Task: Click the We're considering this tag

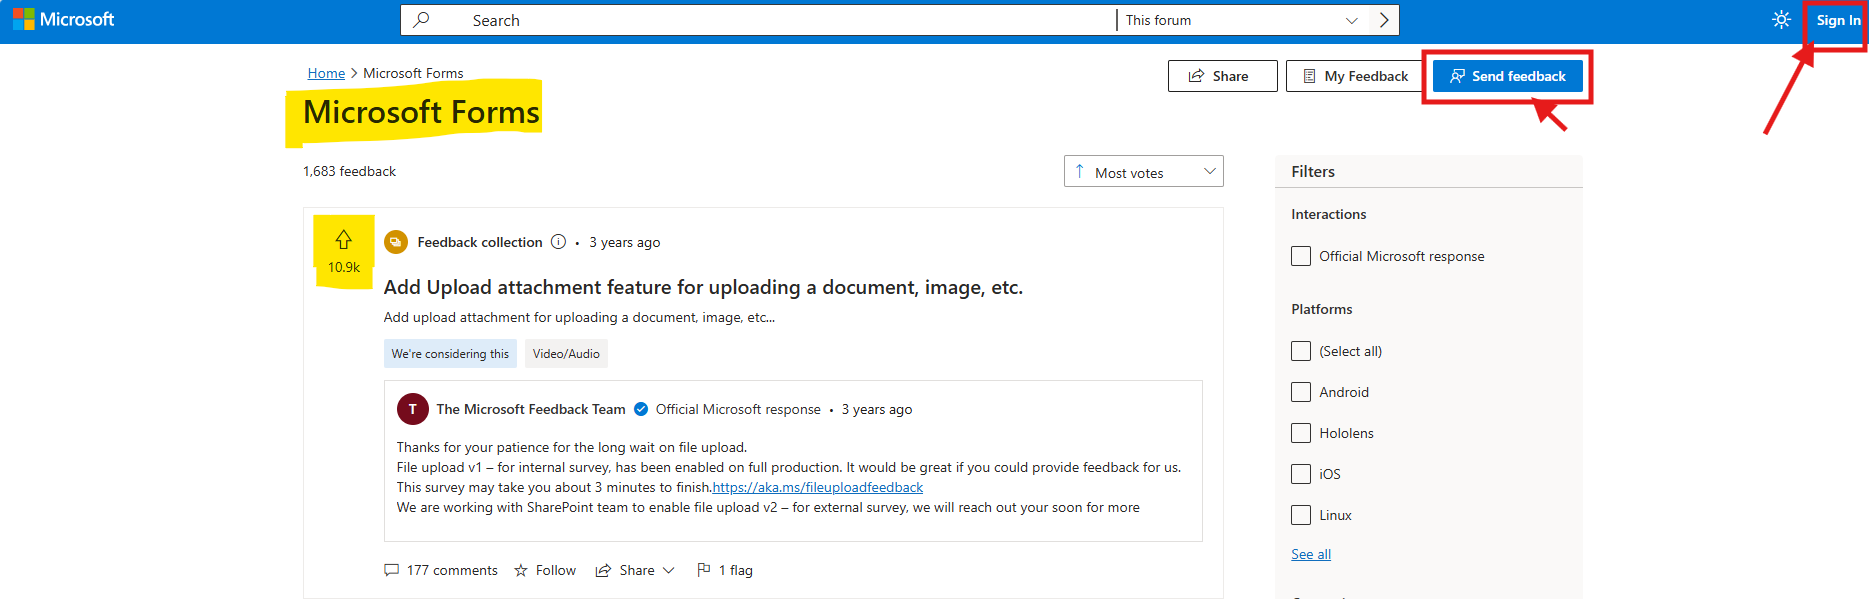Action: tap(450, 354)
